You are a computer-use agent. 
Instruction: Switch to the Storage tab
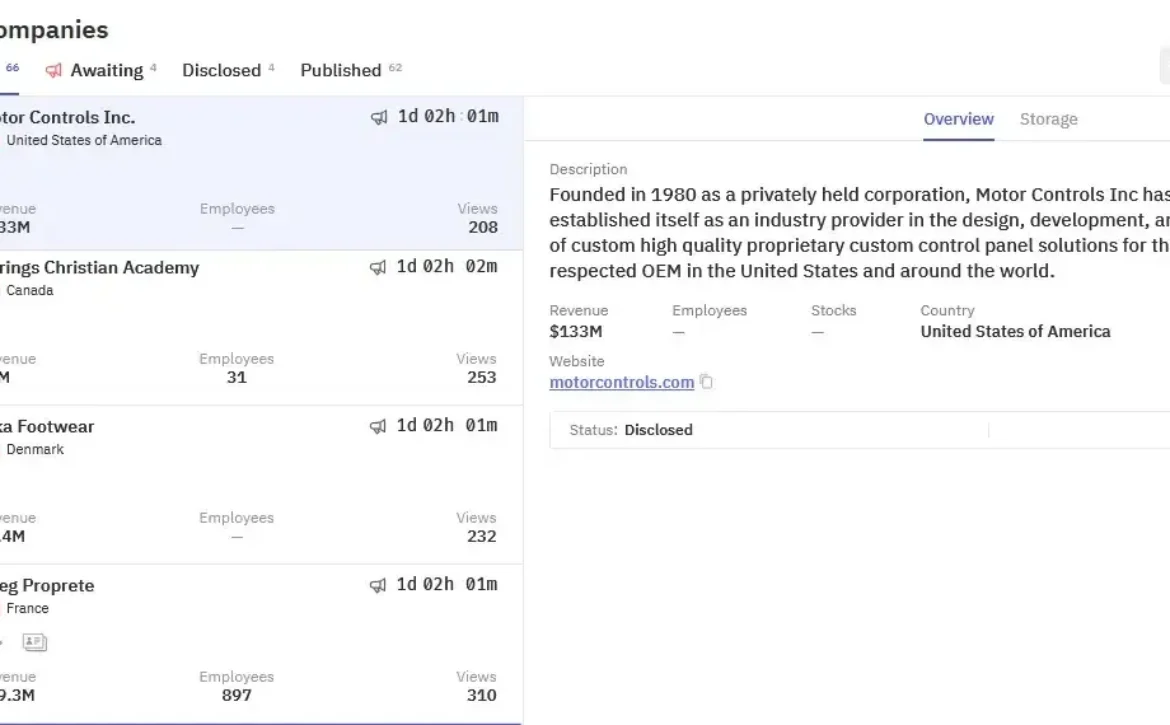click(1048, 119)
